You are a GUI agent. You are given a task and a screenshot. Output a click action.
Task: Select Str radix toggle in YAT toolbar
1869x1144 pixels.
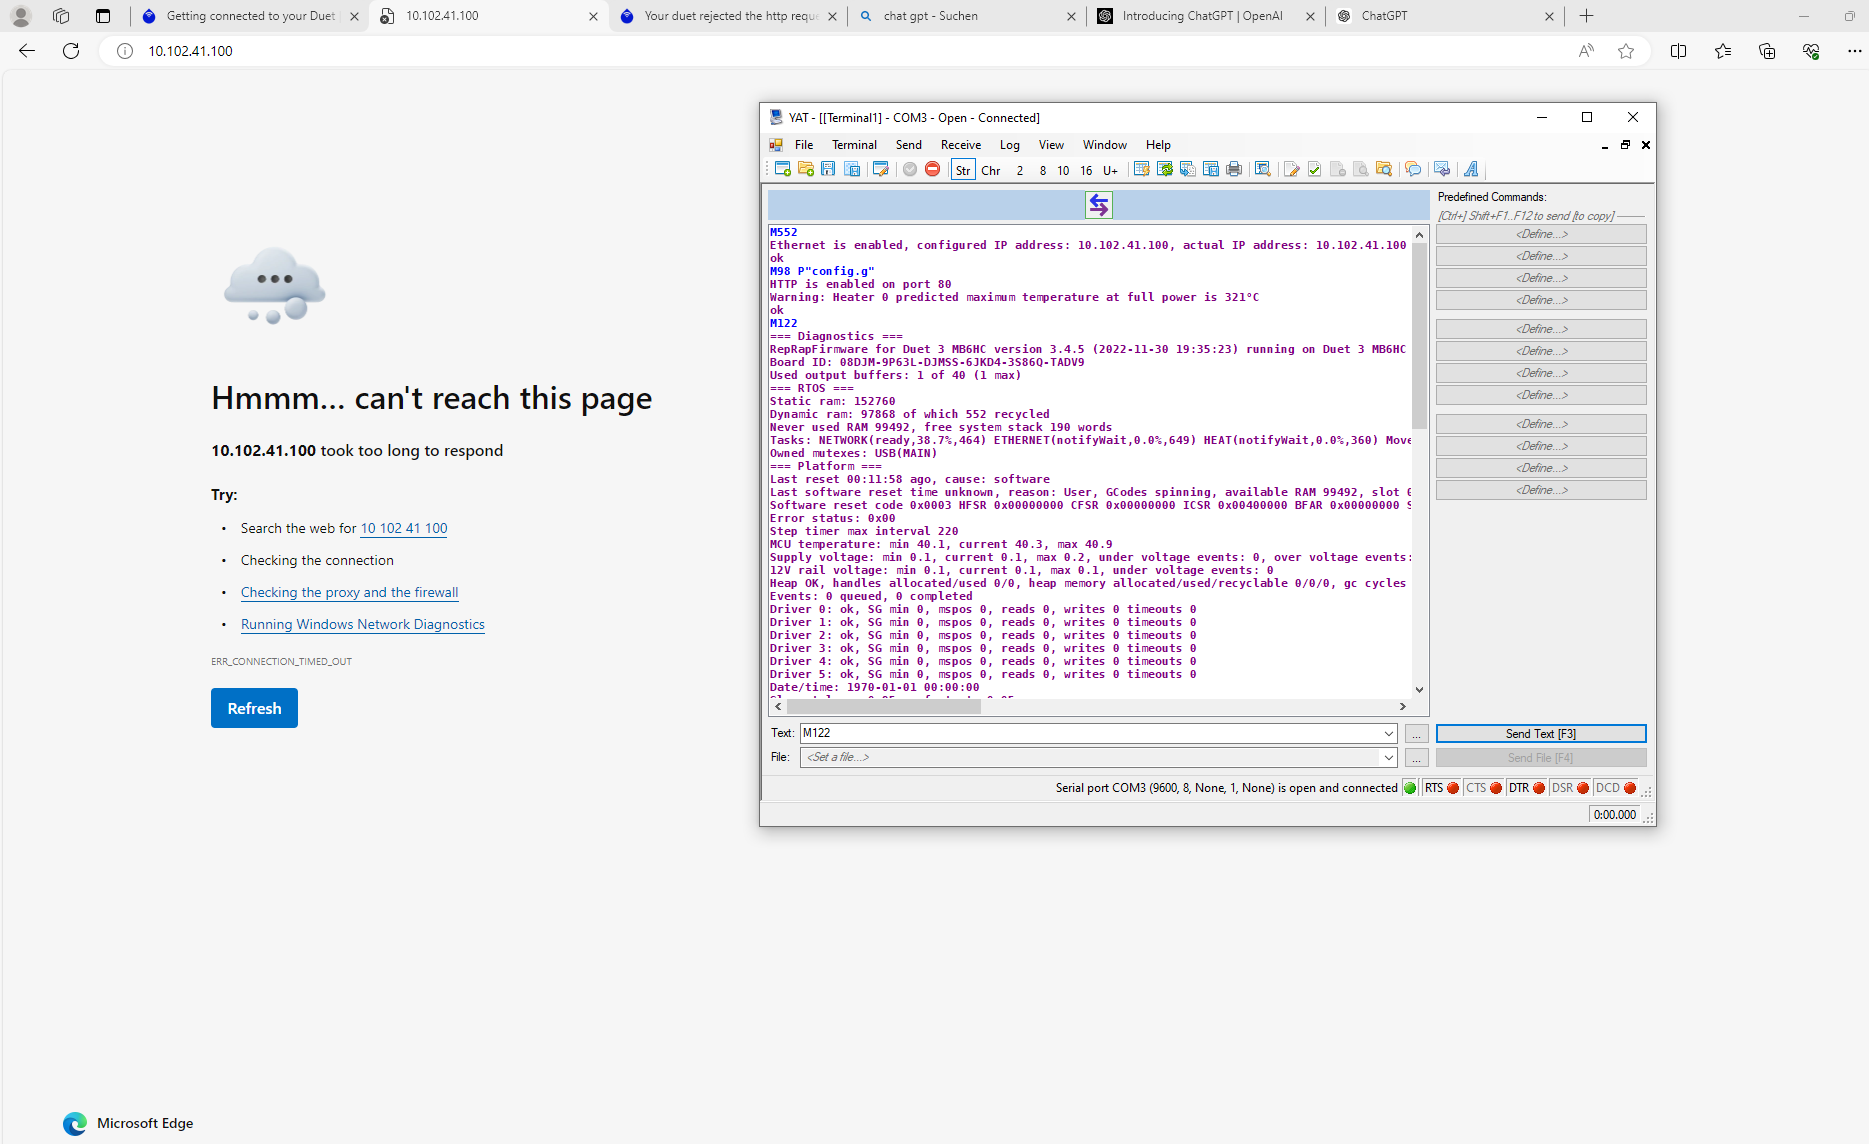point(963,170)
